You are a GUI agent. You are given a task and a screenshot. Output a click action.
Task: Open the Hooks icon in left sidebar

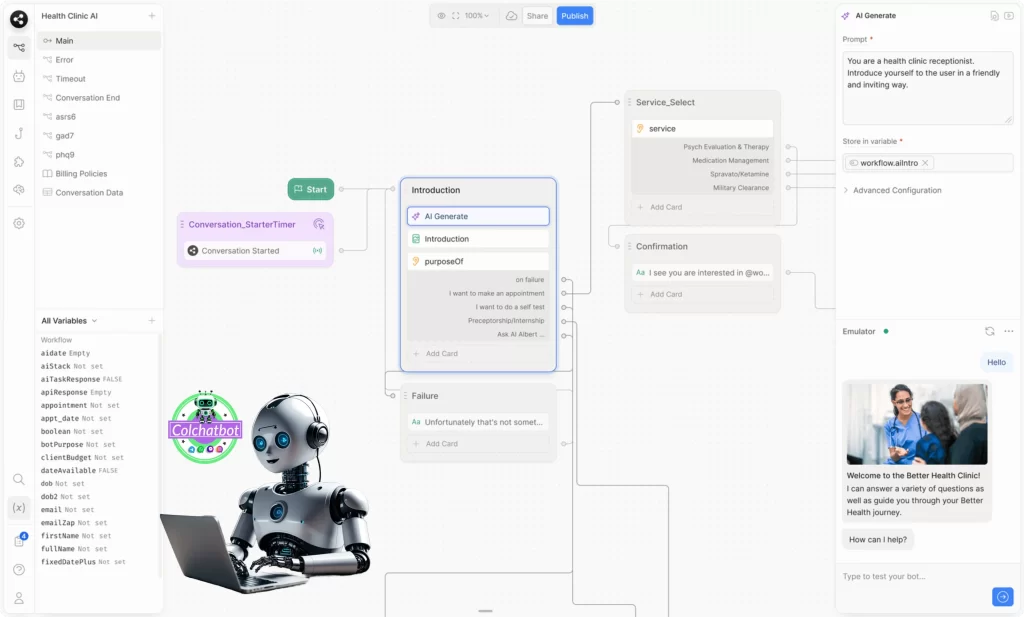point(18,133)
